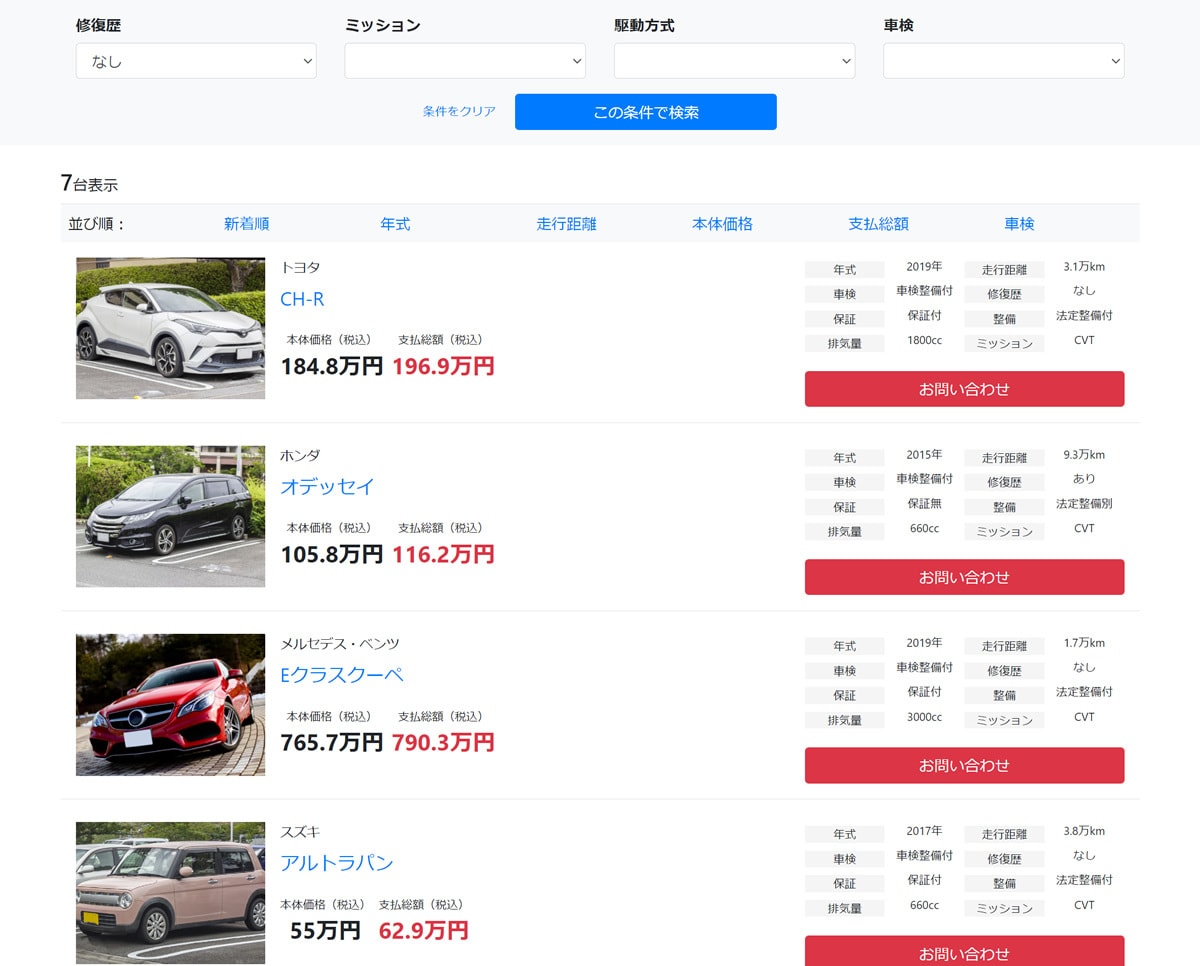The width and height of the screenshot is (1200, 966).
Task: Click the 保証無 value on オデッセイ
Action: click(x=924, y=504)
